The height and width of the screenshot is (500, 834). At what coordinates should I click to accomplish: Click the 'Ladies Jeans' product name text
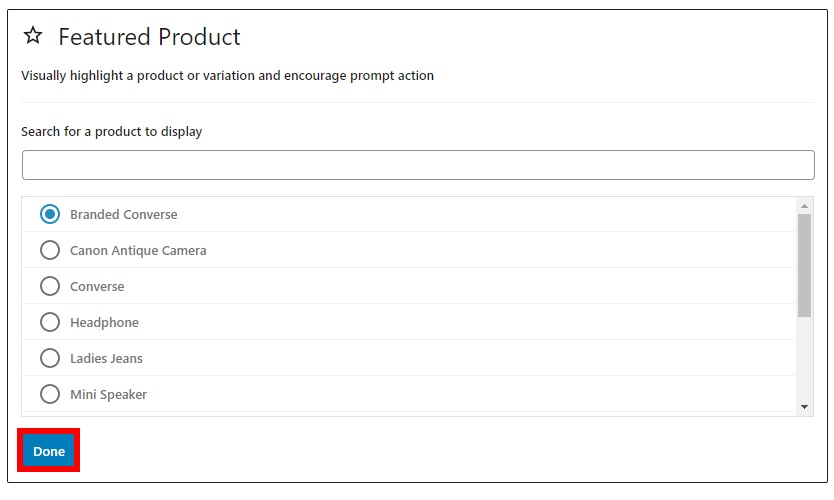[106, 359]
